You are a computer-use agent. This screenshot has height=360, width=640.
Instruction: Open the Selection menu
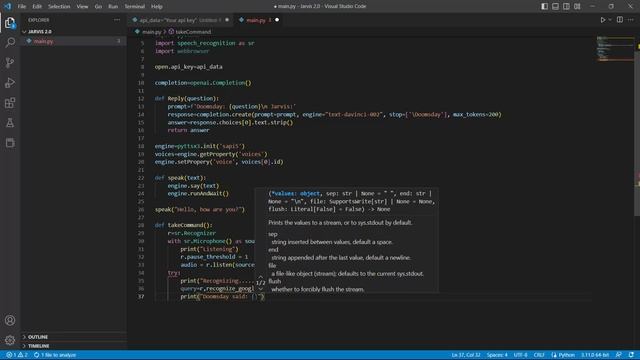(x=59, y=6)
